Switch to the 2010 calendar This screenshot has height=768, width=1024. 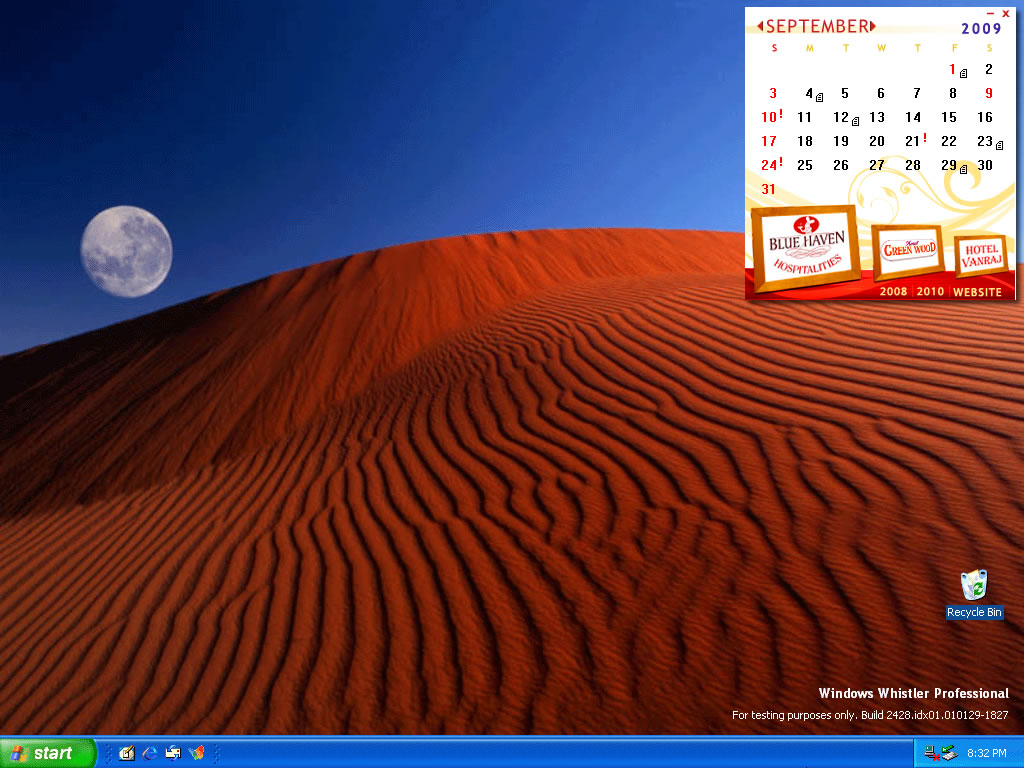pyautogui.click(x=930, y=292)
